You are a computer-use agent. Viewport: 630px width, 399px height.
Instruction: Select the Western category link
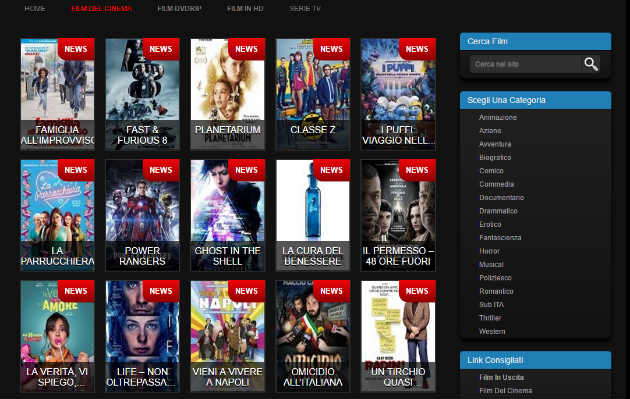tap(492, 331)
